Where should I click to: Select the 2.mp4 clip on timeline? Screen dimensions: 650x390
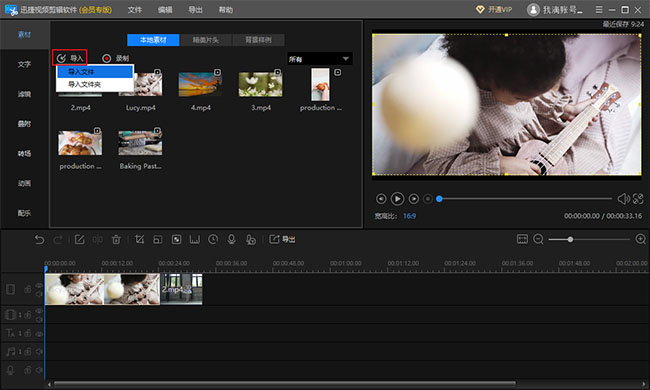[x=182, y=289]
